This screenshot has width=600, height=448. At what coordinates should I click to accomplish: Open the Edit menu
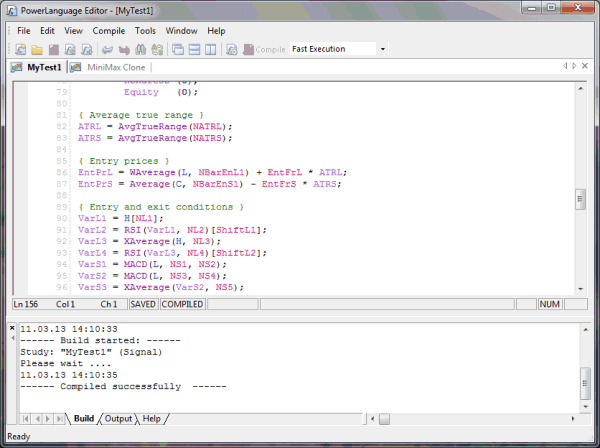(x=47, y=31)
